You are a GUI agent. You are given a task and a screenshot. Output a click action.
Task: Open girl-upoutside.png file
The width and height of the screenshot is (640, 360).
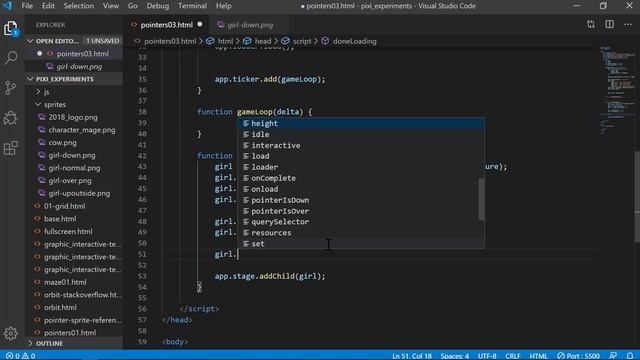click(79, 193)
